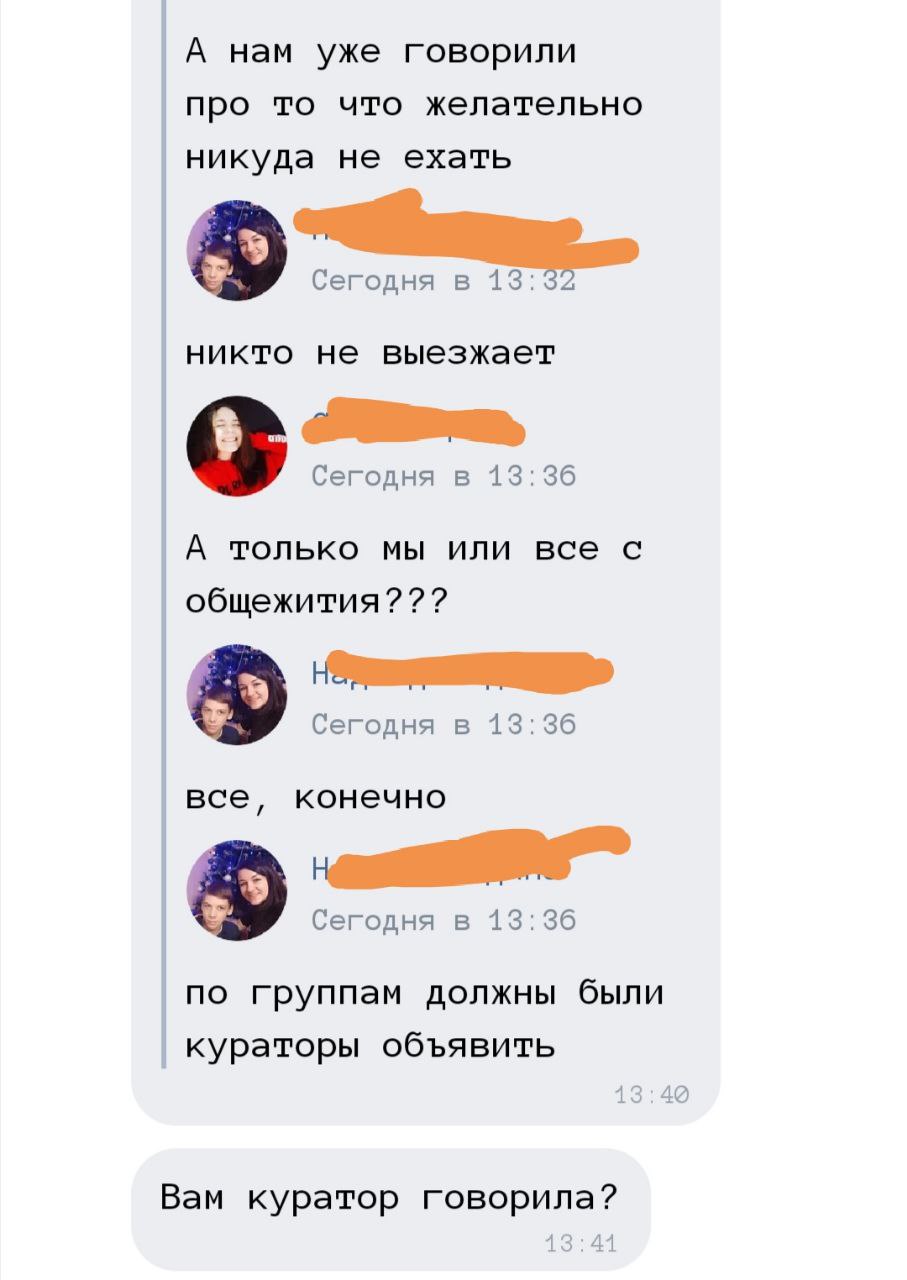Select the forwarded reply "все, конечно"
Image resolution: width=907 pixels, height=1280 pixels.
coord(316,798)
